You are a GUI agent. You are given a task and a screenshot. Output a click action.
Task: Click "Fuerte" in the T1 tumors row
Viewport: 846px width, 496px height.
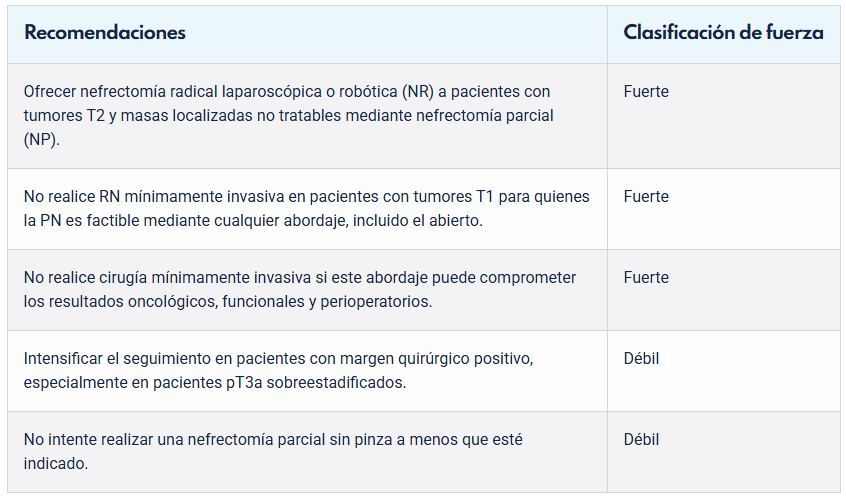(646, 197)
